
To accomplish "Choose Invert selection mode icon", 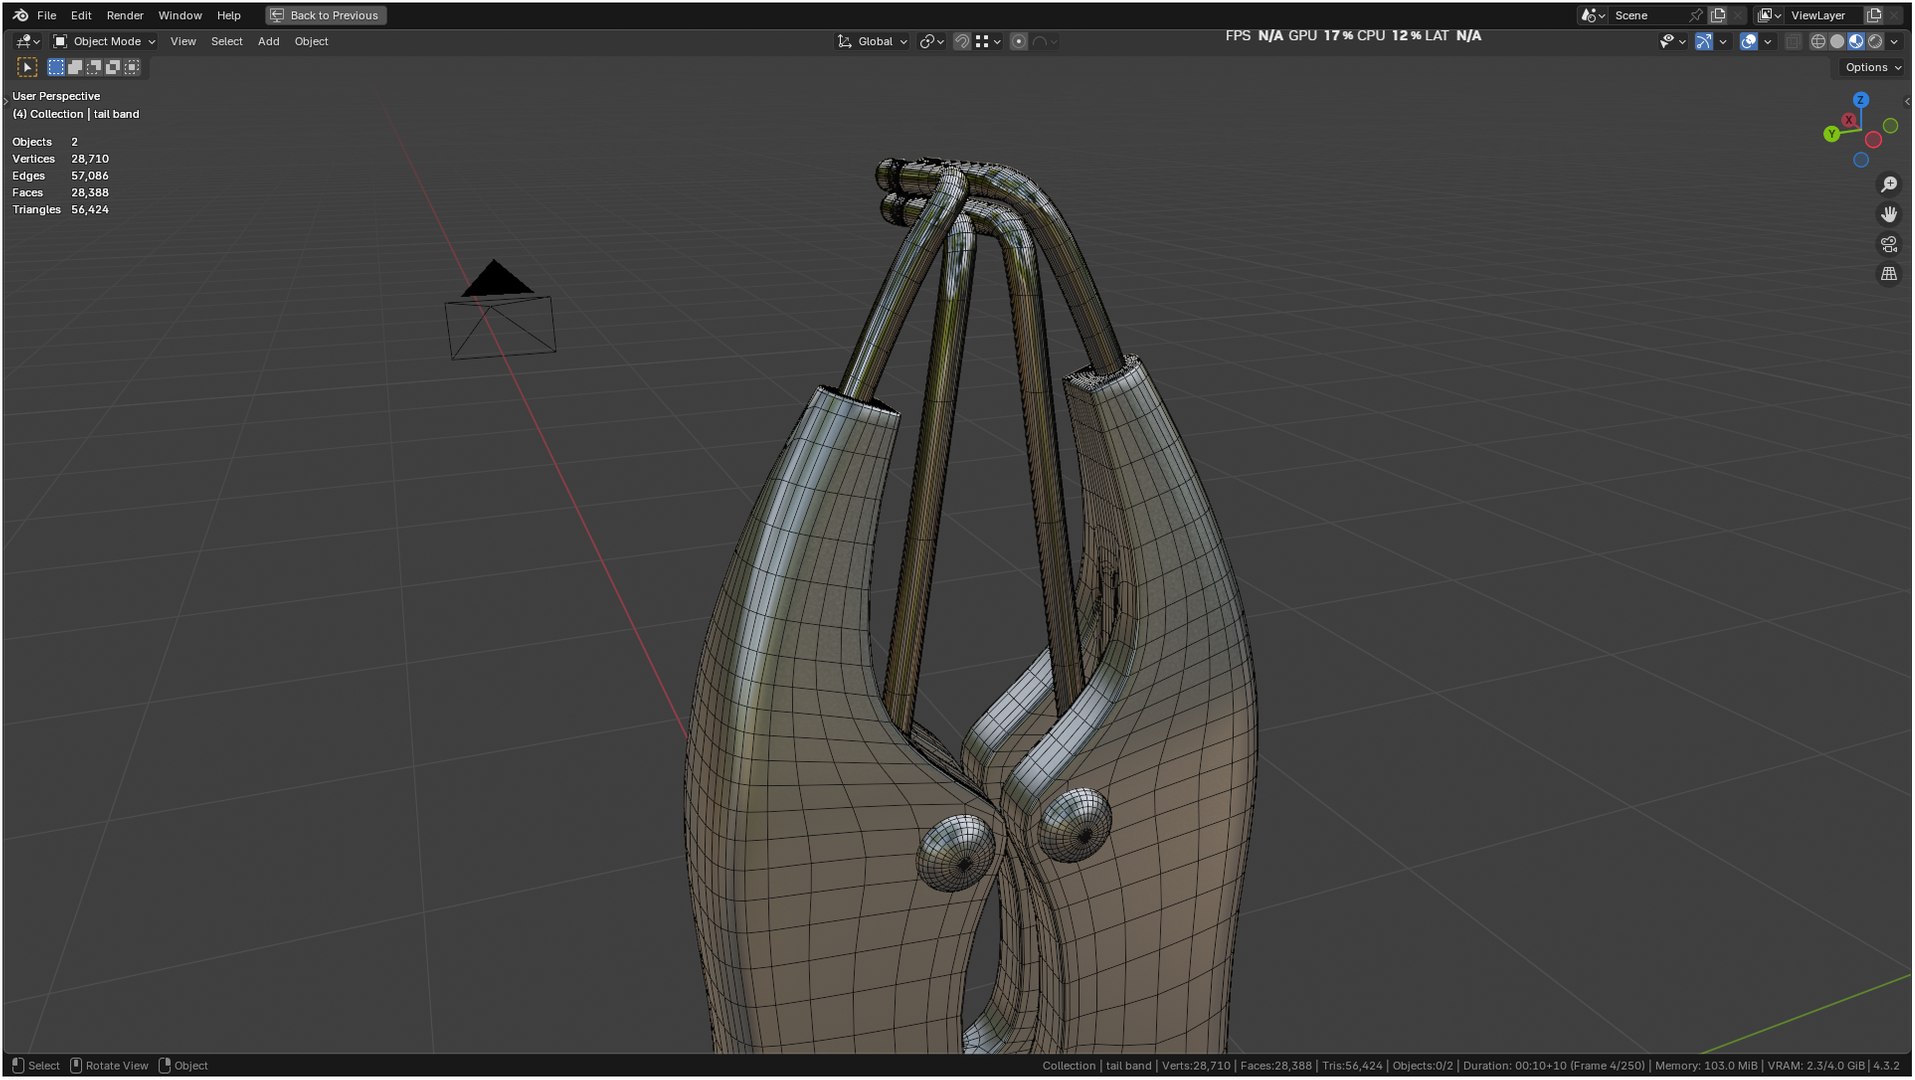I will (x=113, y=67).
